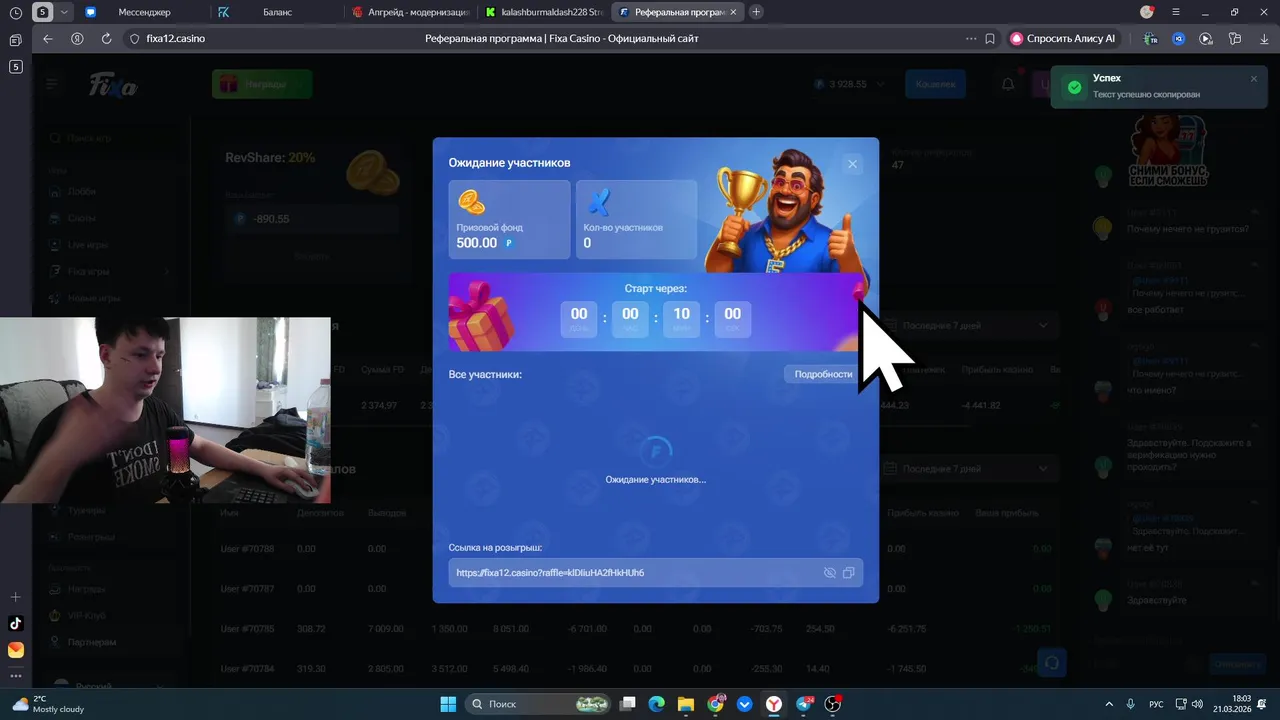
Task: Expand the tab group chevron dropdown
Action: tap(65, 12)
